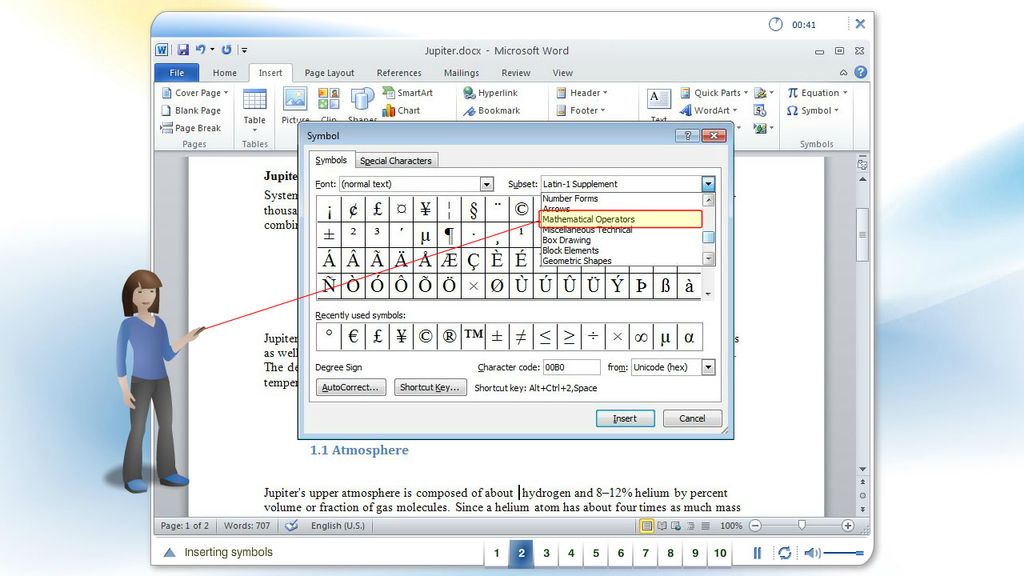Go to tutorial step 3
This screenshot has height=576, width=1024.
tap(546, 553)
